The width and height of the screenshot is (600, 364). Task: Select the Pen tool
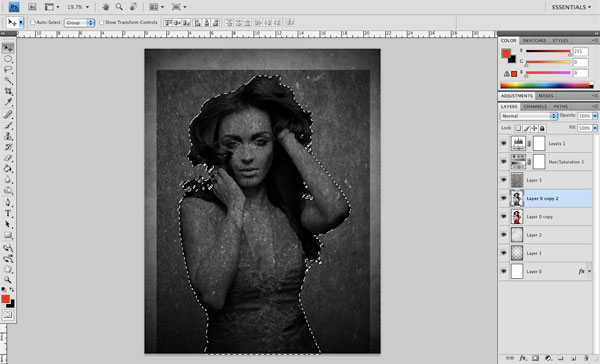[x=8, y=203]
